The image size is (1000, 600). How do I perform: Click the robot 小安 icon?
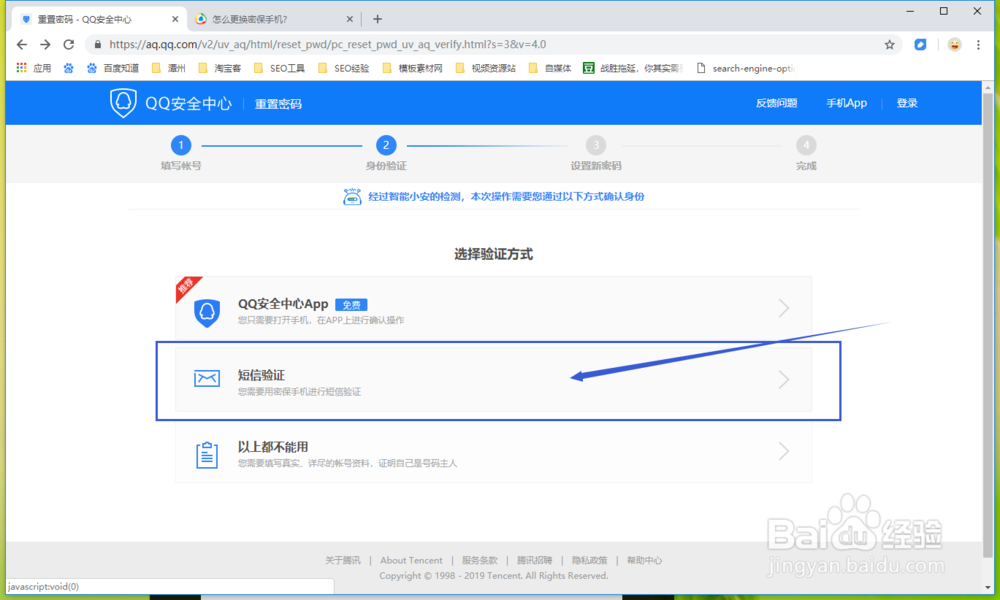tap(352, 197)
